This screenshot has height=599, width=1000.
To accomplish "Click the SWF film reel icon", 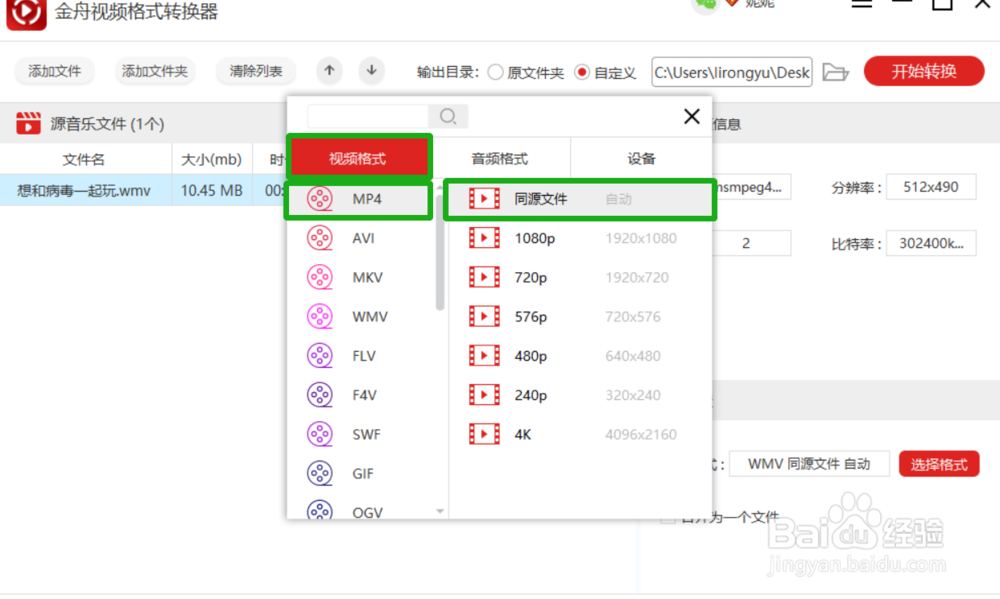I will coord(320,434).
